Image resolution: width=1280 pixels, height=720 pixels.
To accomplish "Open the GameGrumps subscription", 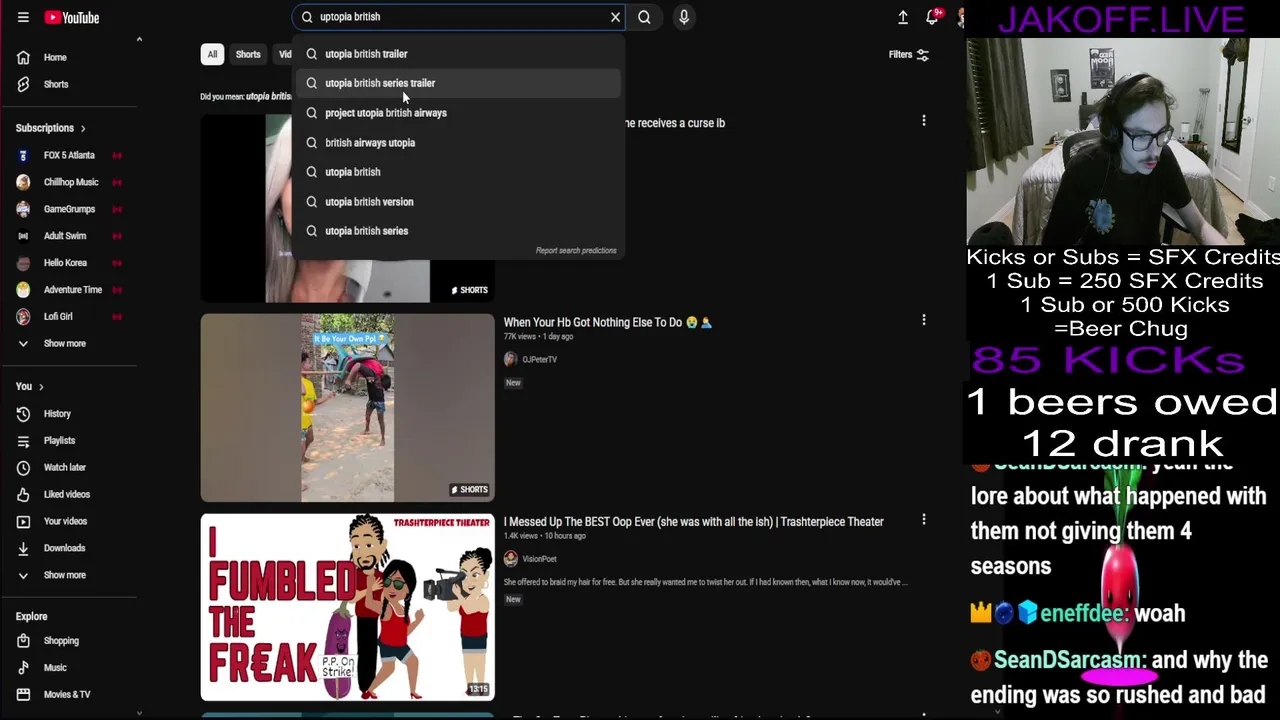I will click(x=70, y=209).
